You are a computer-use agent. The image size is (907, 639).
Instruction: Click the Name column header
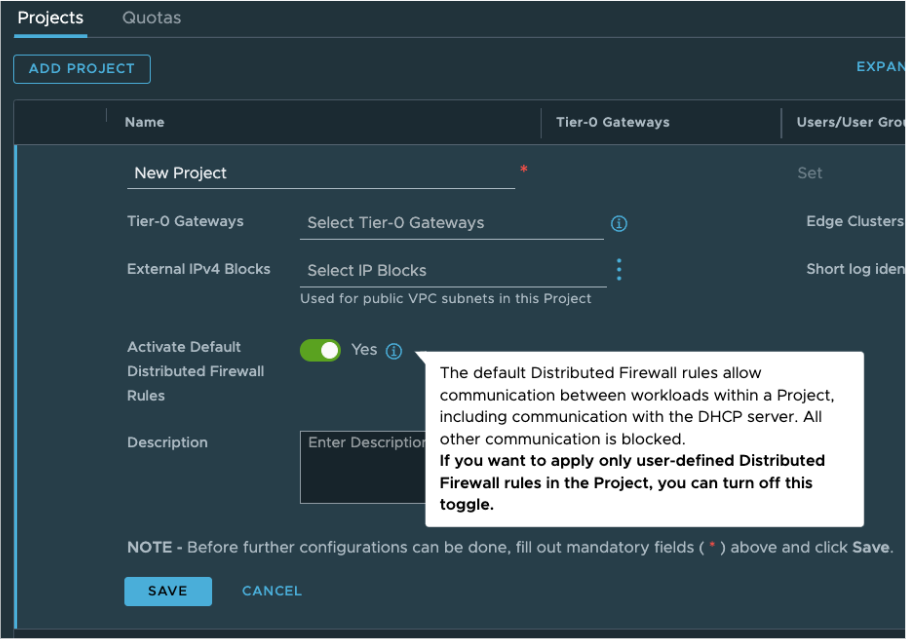pos(145,122)
